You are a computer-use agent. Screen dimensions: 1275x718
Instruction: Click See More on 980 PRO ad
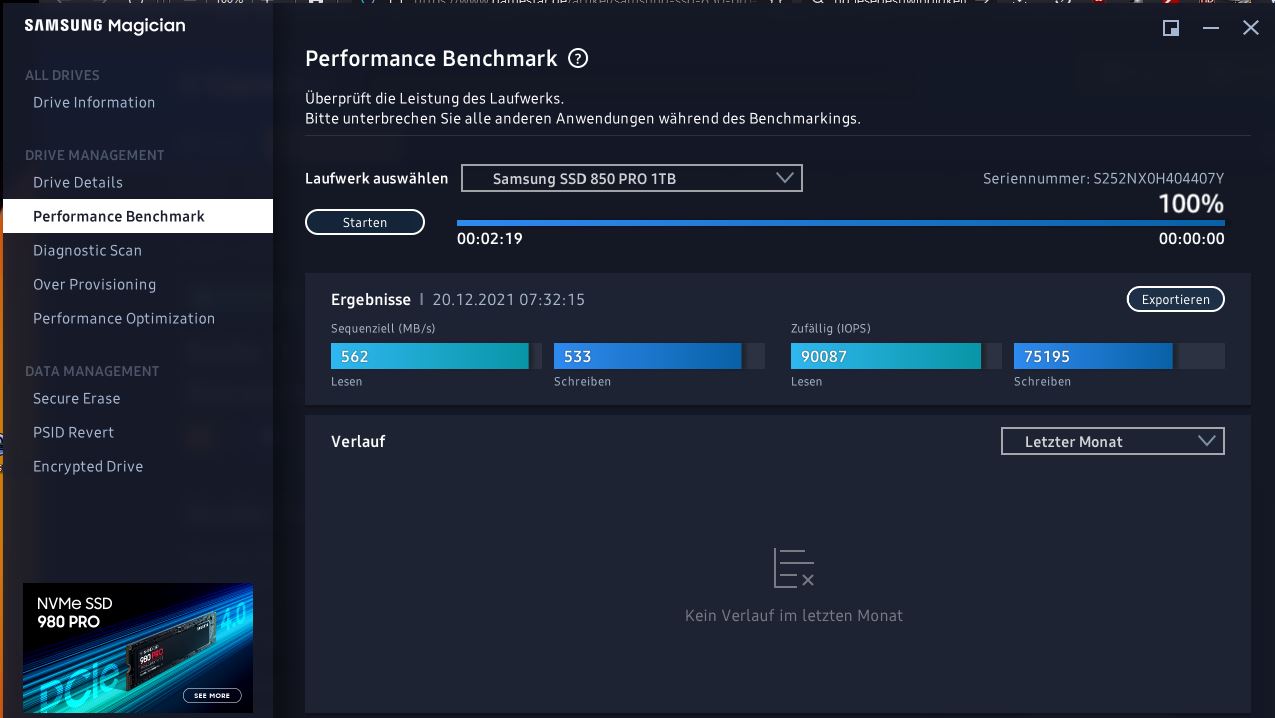click(212, 695)
